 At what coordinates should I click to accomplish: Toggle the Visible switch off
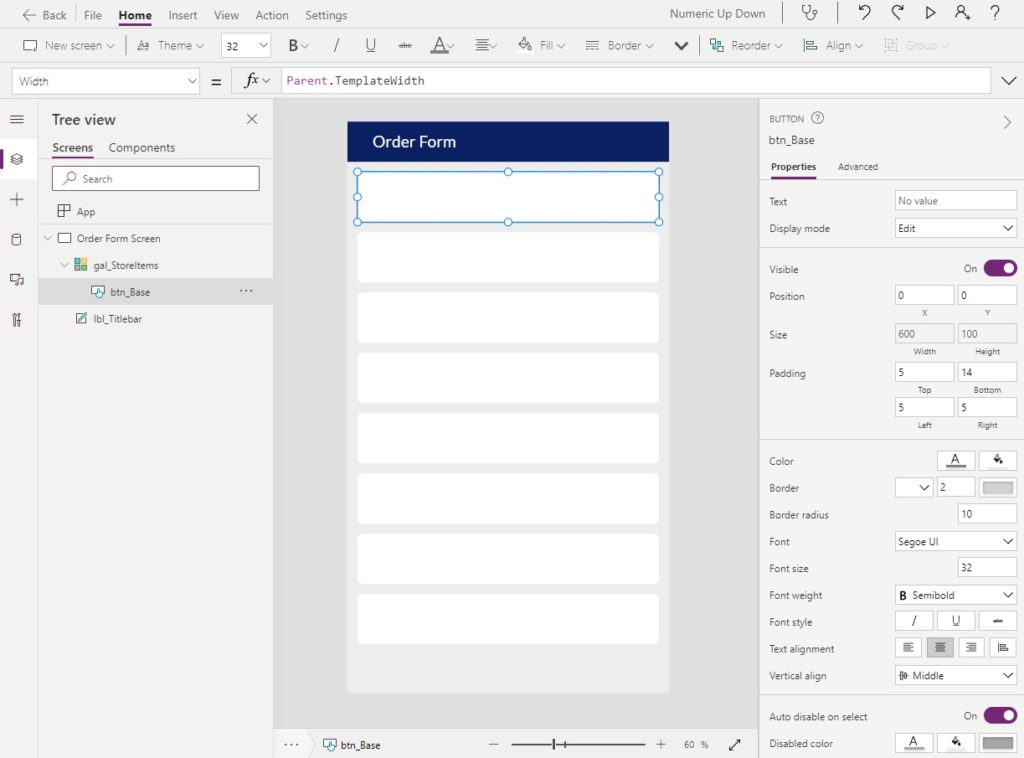click(x=1000, y=268)
